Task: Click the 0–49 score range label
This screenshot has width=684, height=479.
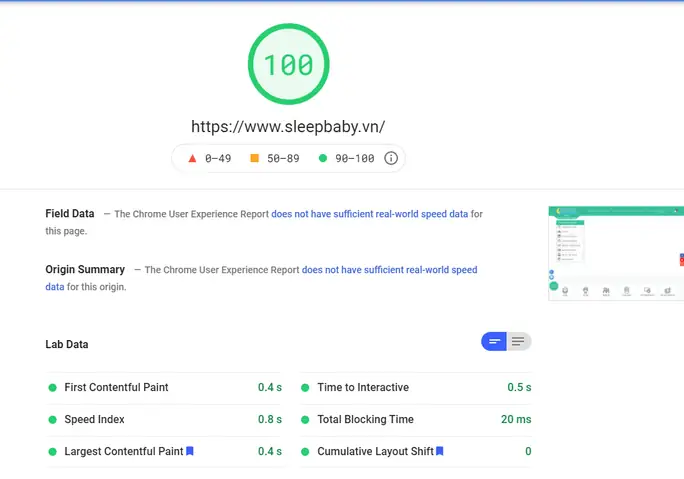Action: tap(218, 158)
